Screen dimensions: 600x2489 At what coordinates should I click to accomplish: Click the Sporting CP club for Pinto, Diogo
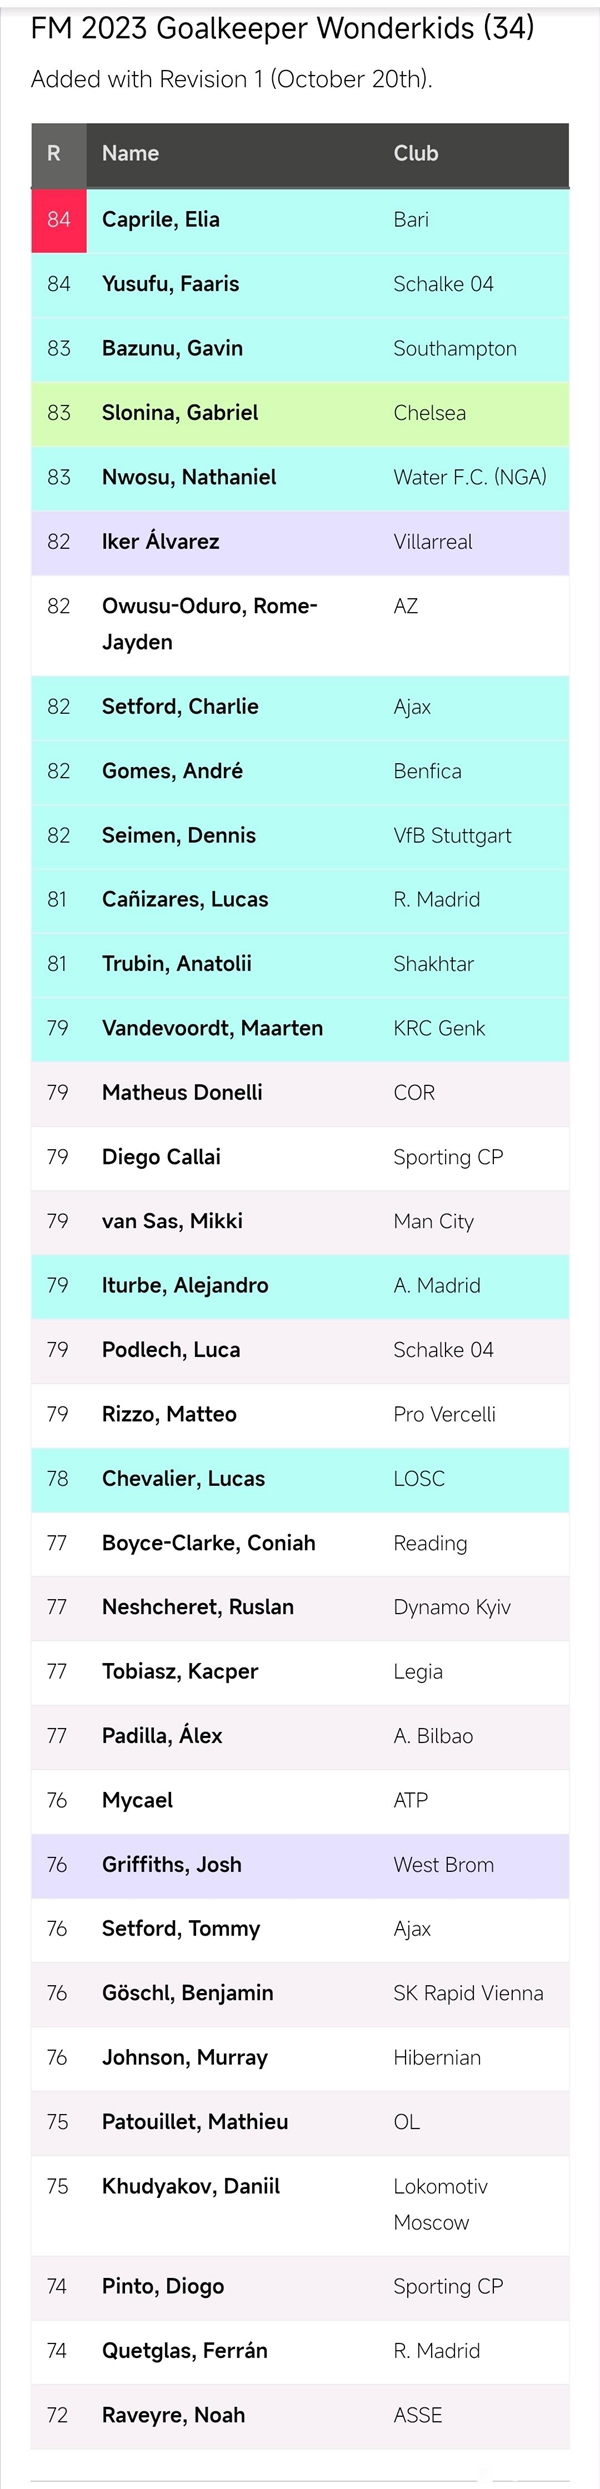448,2287
